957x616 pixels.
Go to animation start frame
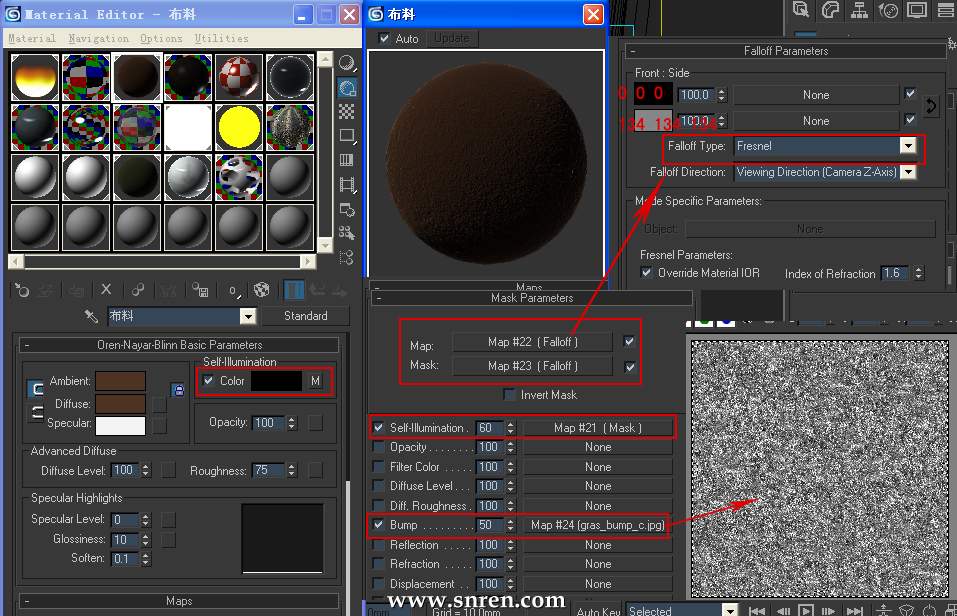click(x=757, y=611)
